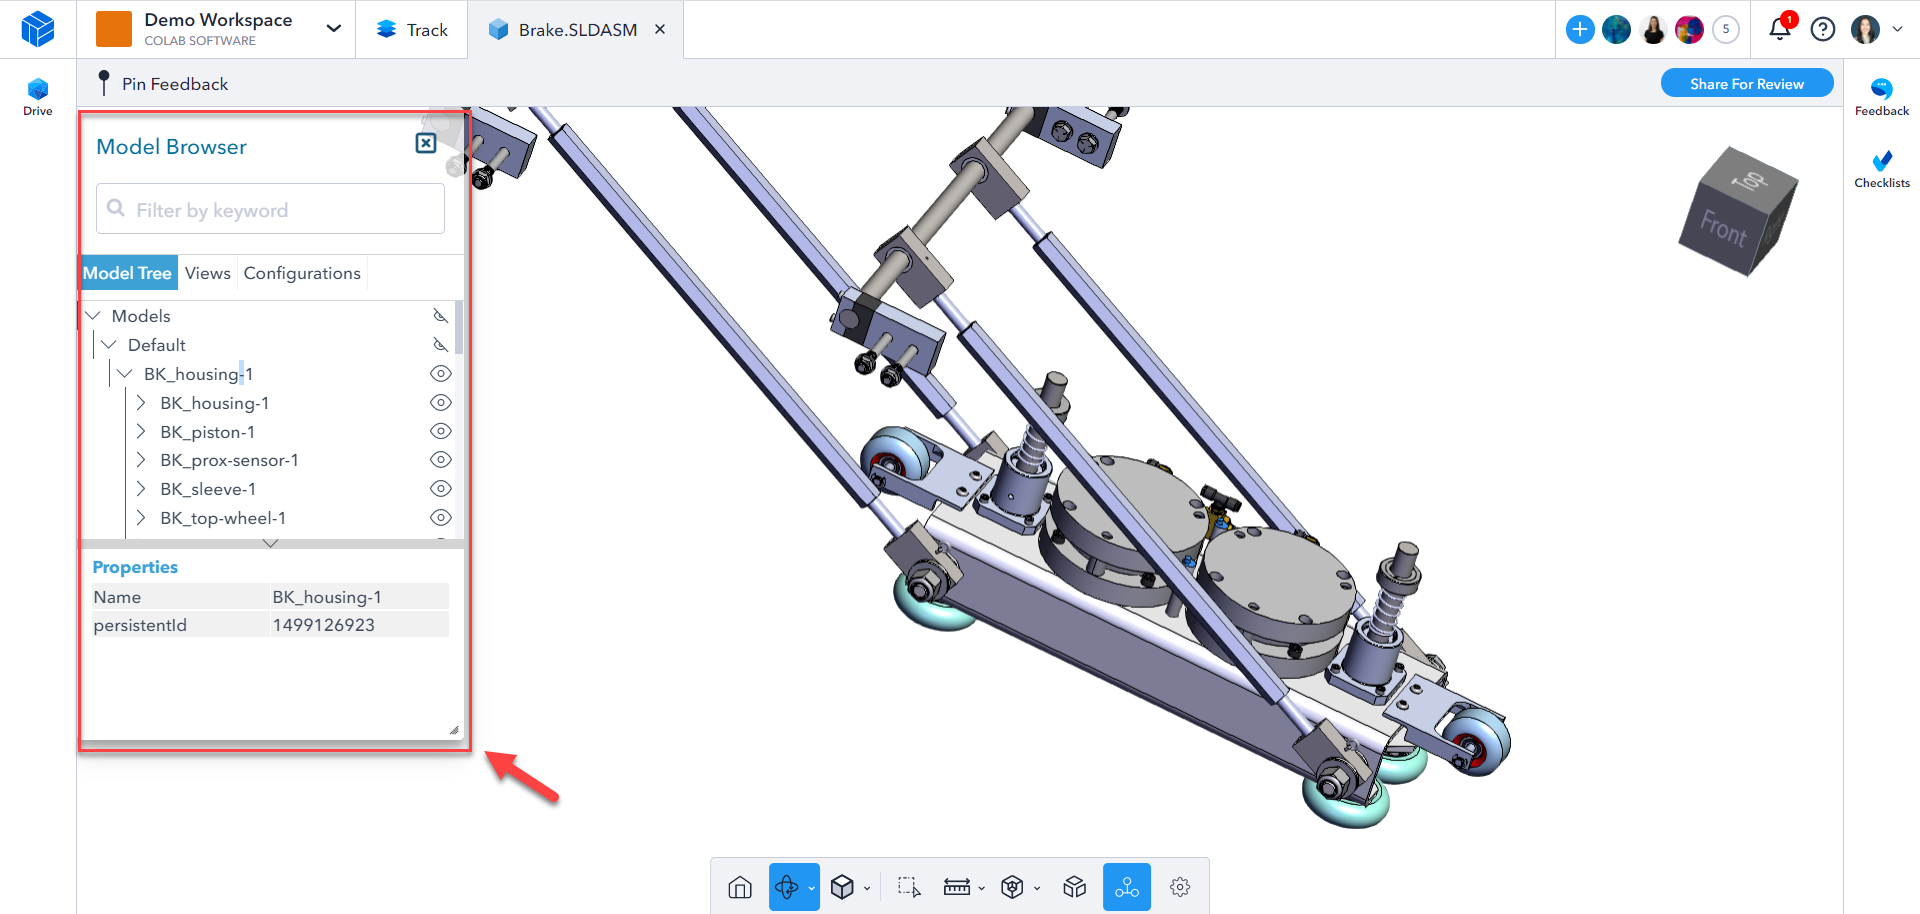Image resolution: width=1920 pixels, height=914 pixels.
Task: Click the globe collaborator avatar
Action: tap(1616, 29)
